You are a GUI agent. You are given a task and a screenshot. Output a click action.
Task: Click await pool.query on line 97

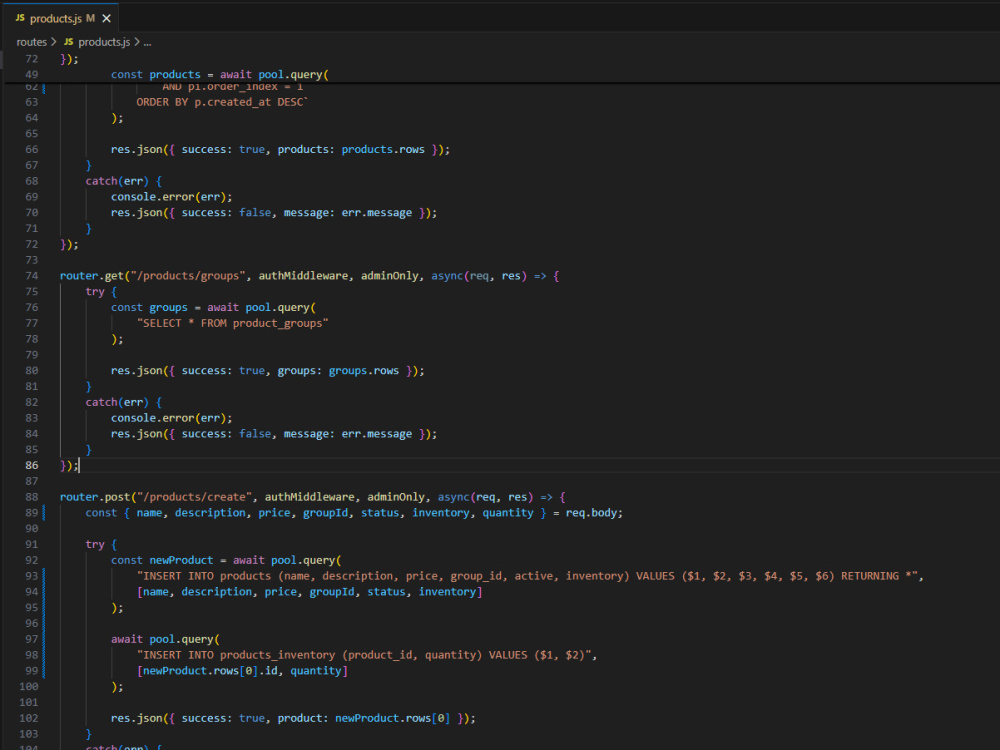coord(165,639)
